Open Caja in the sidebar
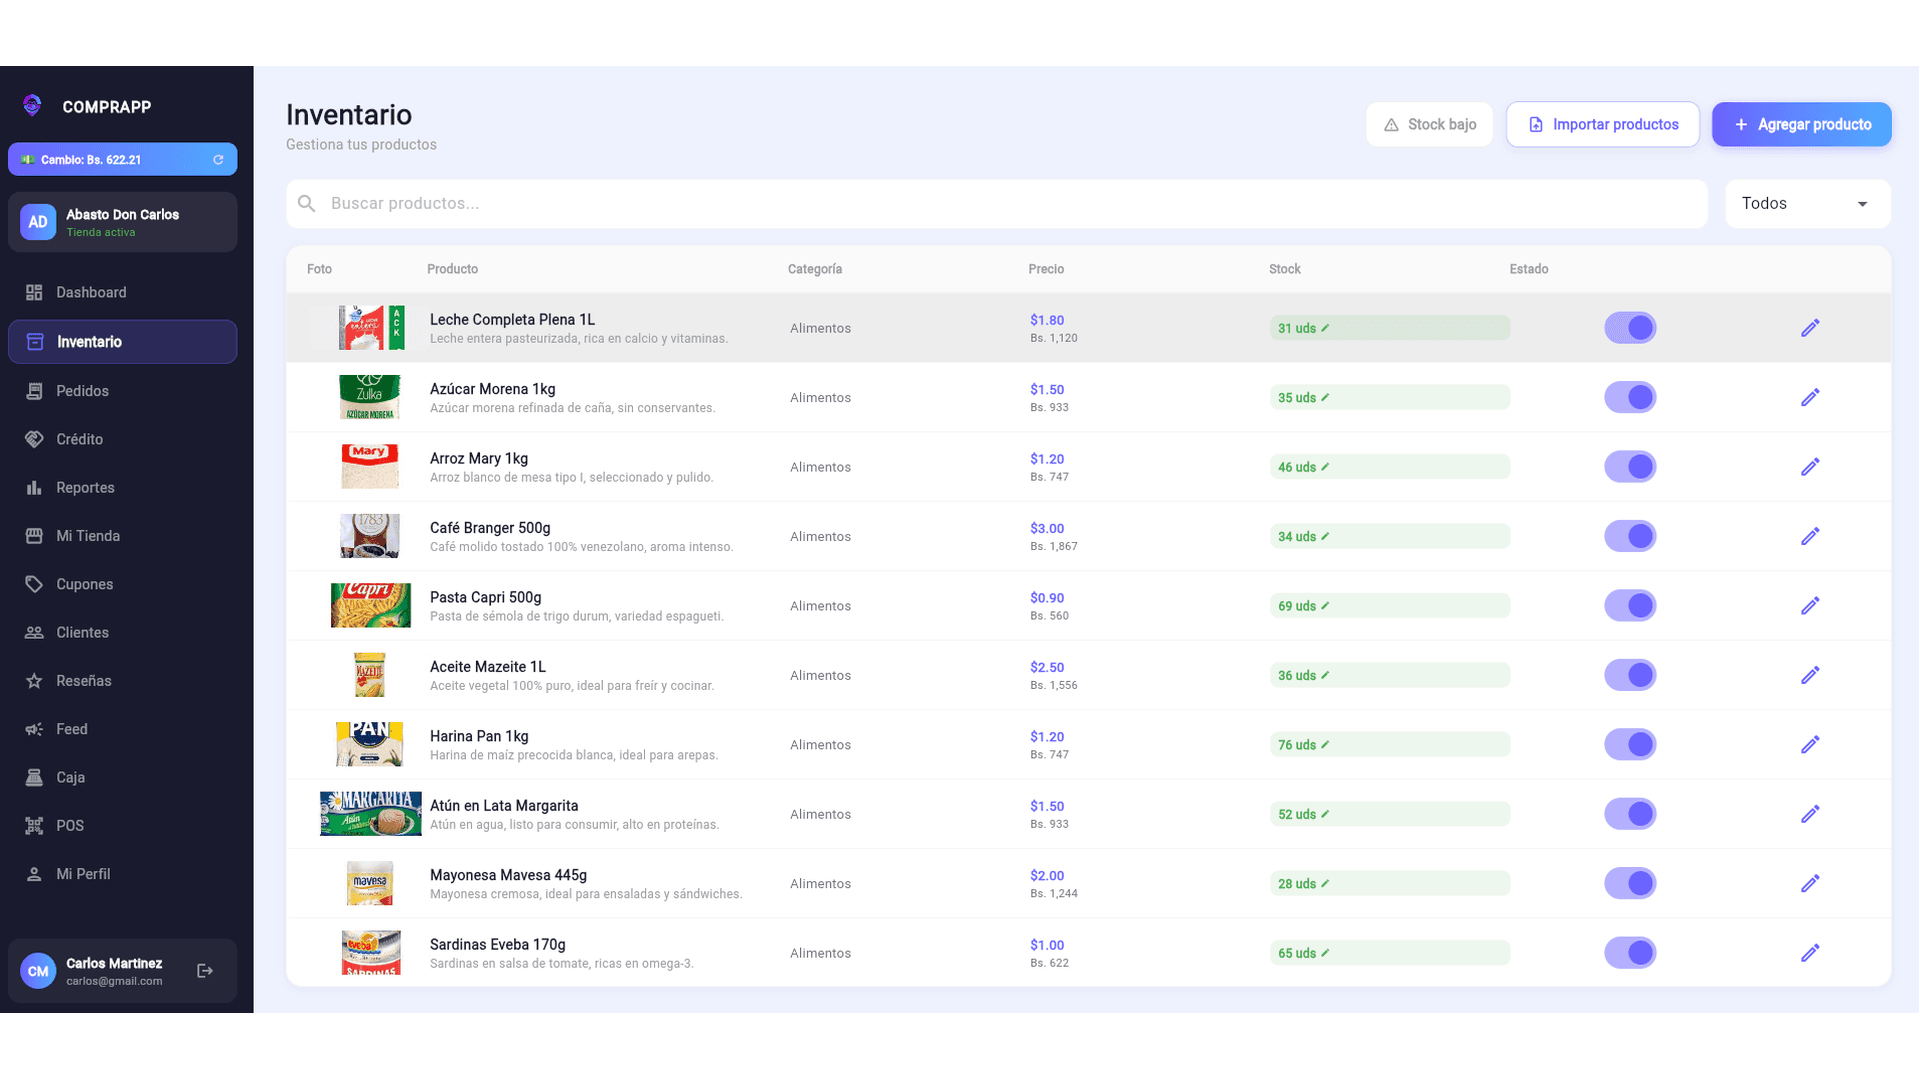 pos(122,778)
